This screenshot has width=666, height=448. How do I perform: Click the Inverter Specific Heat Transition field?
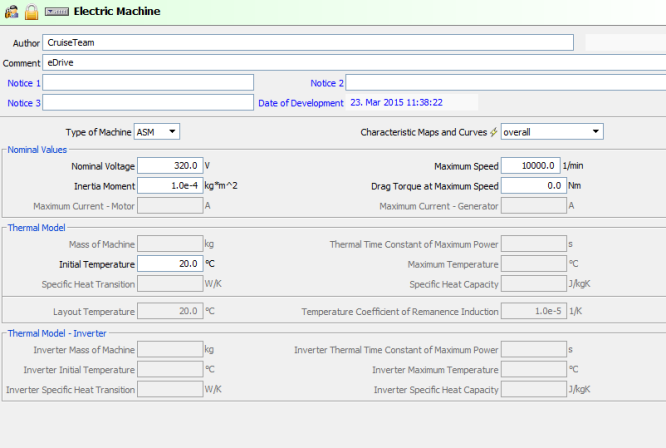tap(170, 389)
